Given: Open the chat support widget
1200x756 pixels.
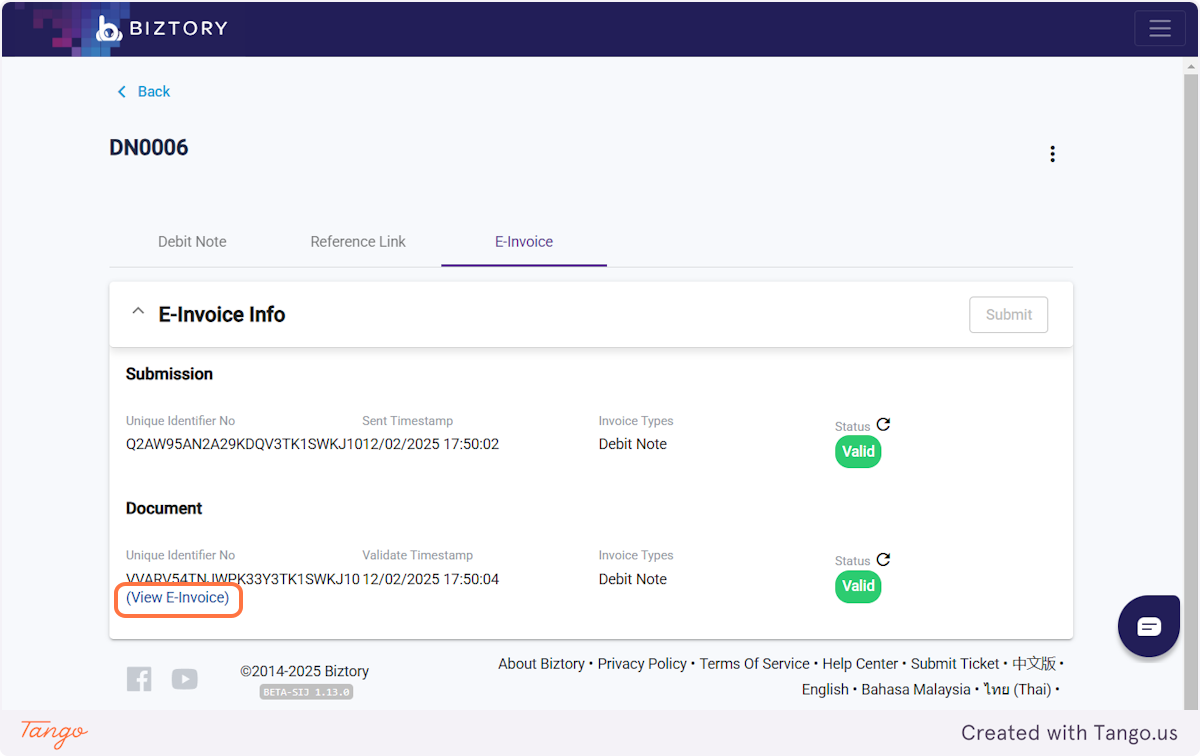Looking at the screenshot, I should pos(1149,626).
